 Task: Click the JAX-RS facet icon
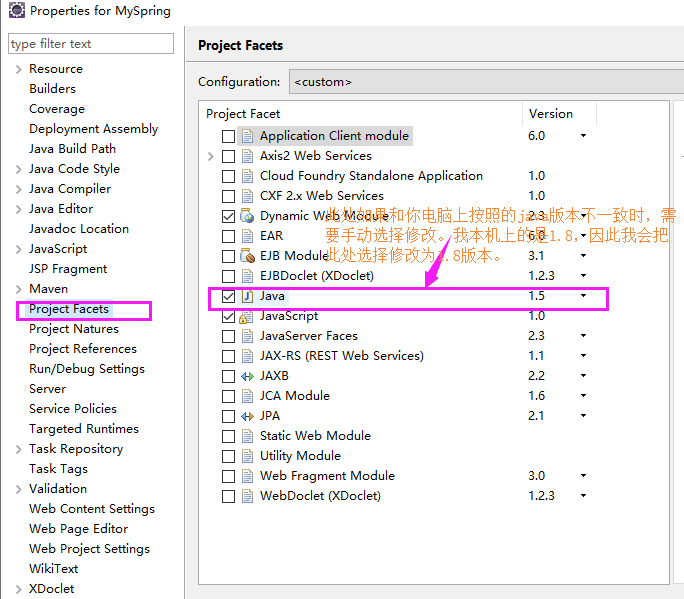point(247,356)
